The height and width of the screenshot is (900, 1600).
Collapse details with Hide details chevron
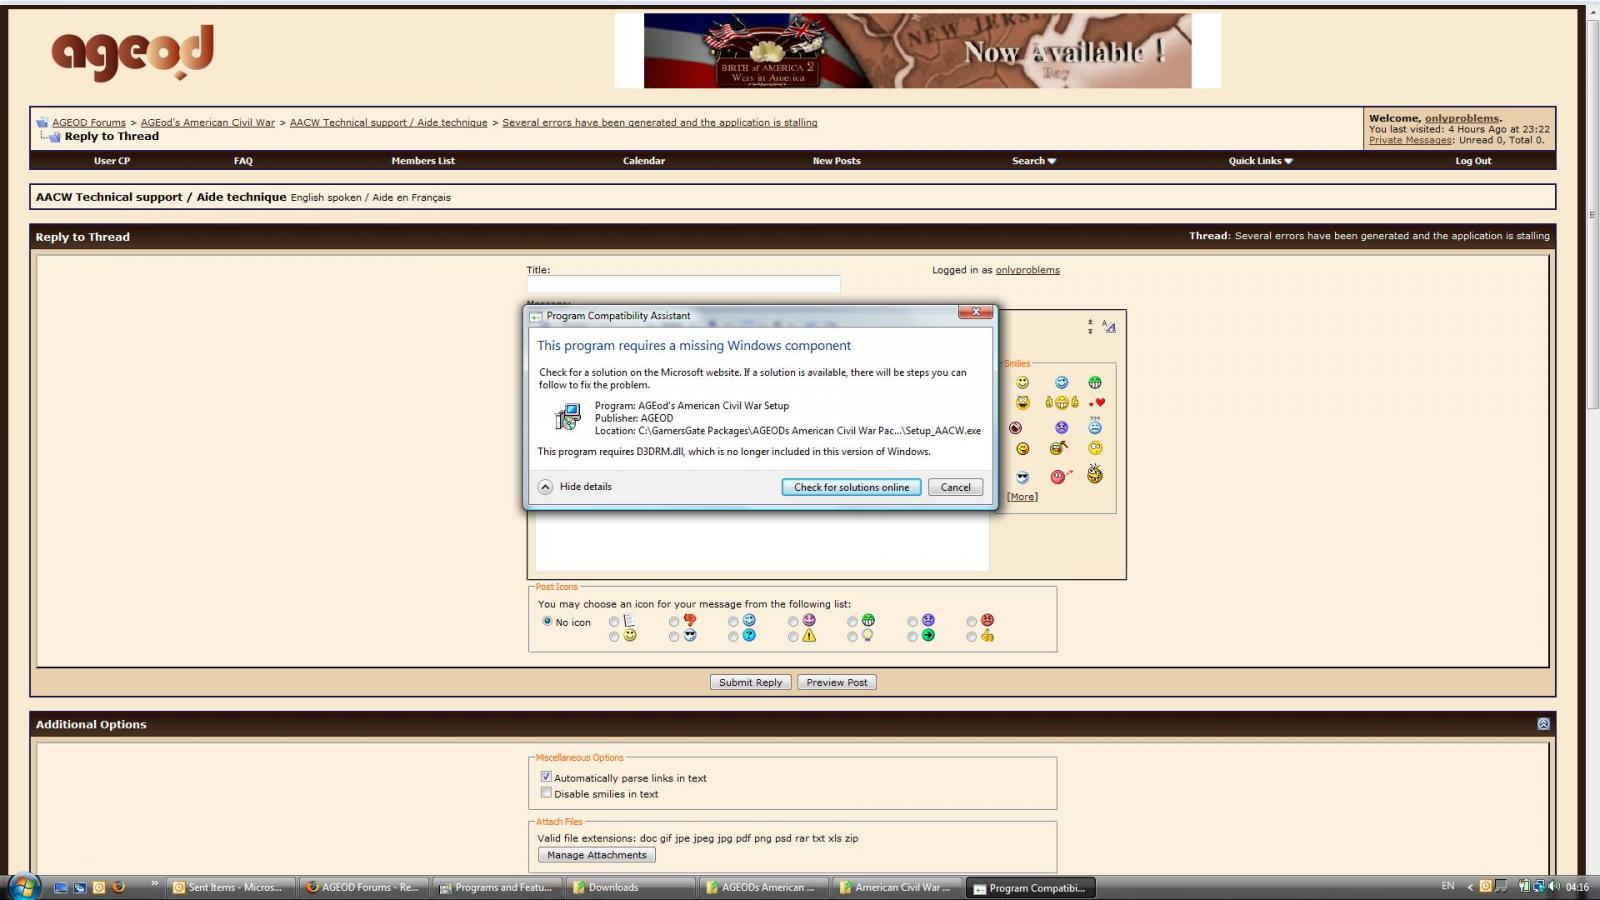(545, 487)
